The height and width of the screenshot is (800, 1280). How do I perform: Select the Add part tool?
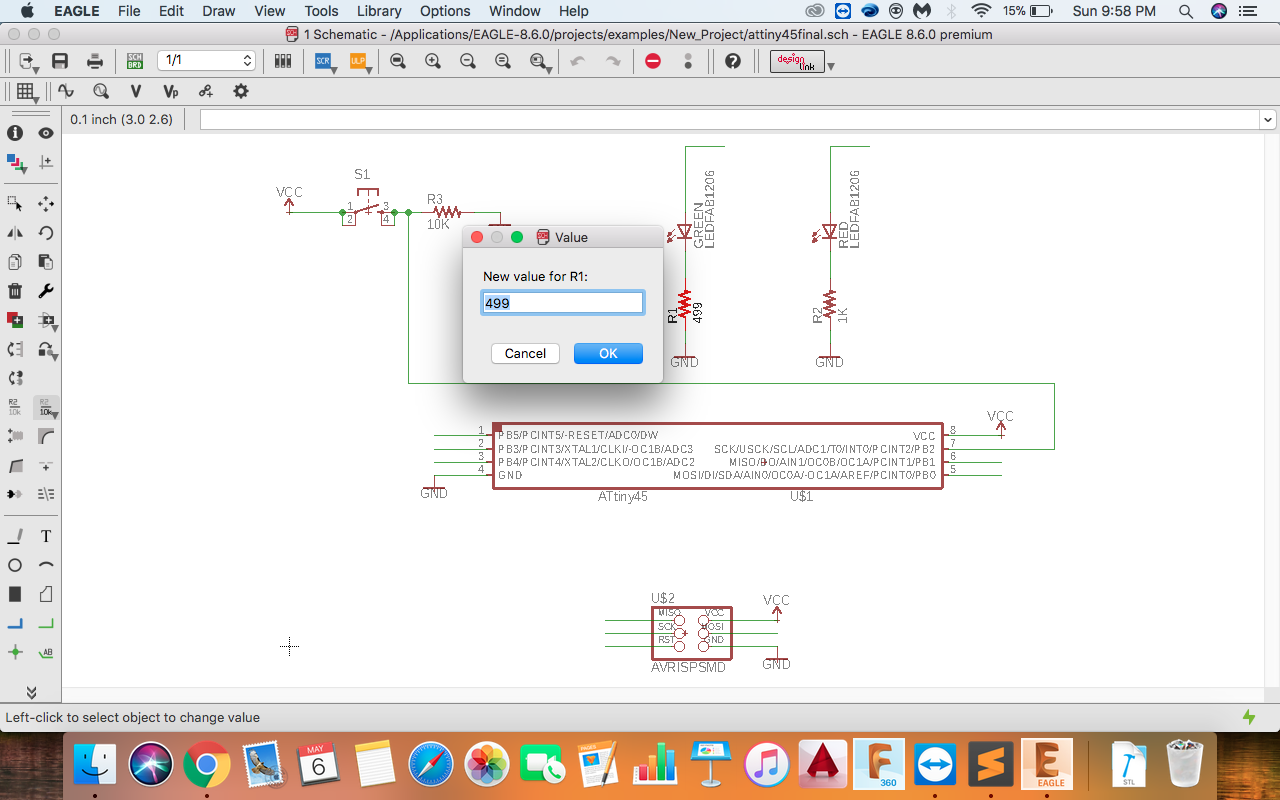pos(15,320)
